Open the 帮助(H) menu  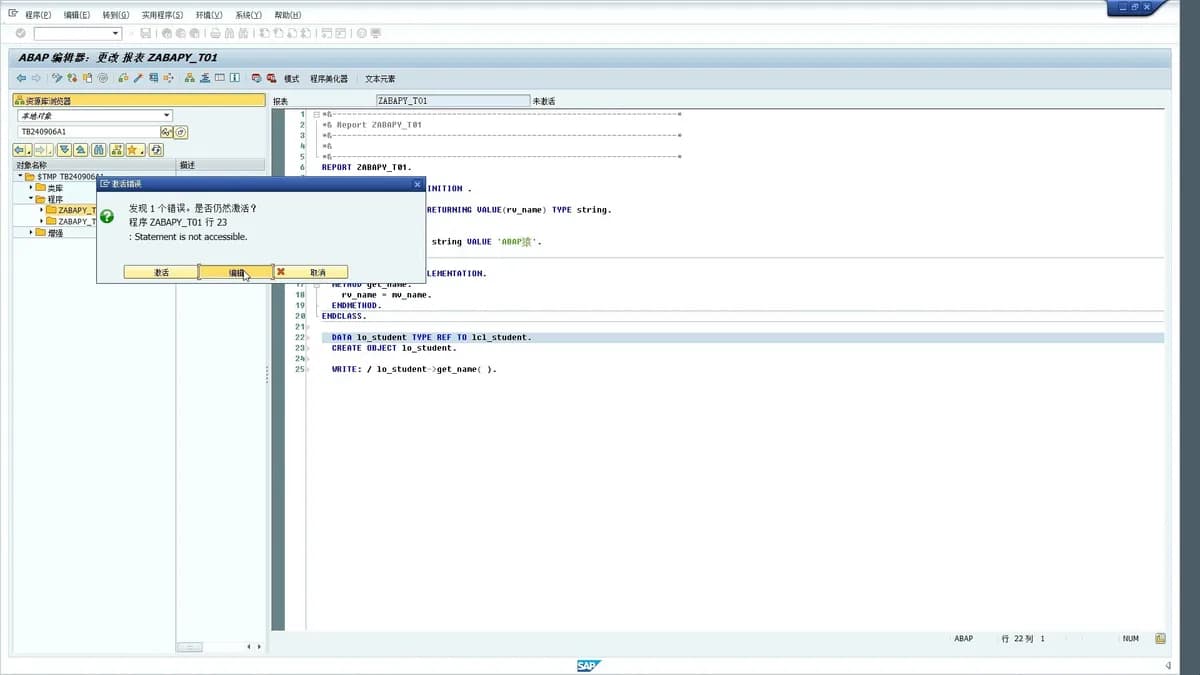click(x=287, y=15)
